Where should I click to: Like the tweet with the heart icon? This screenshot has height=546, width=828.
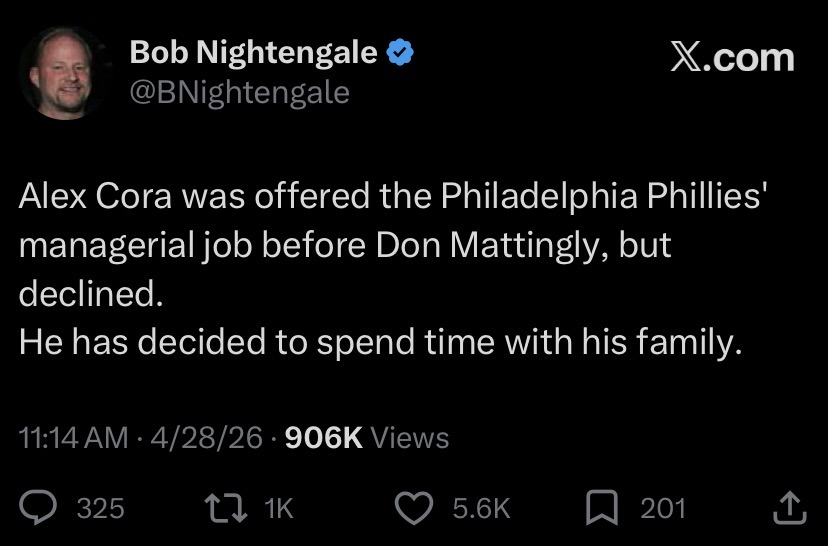pos(416,508)
